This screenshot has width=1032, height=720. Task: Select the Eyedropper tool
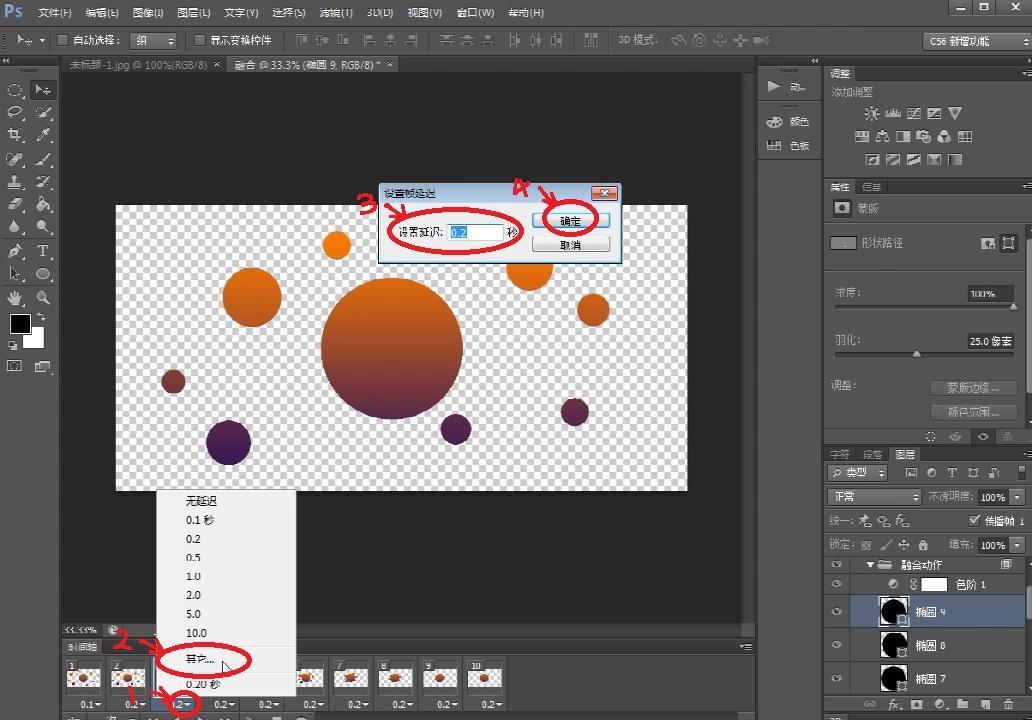pos(43,135)
